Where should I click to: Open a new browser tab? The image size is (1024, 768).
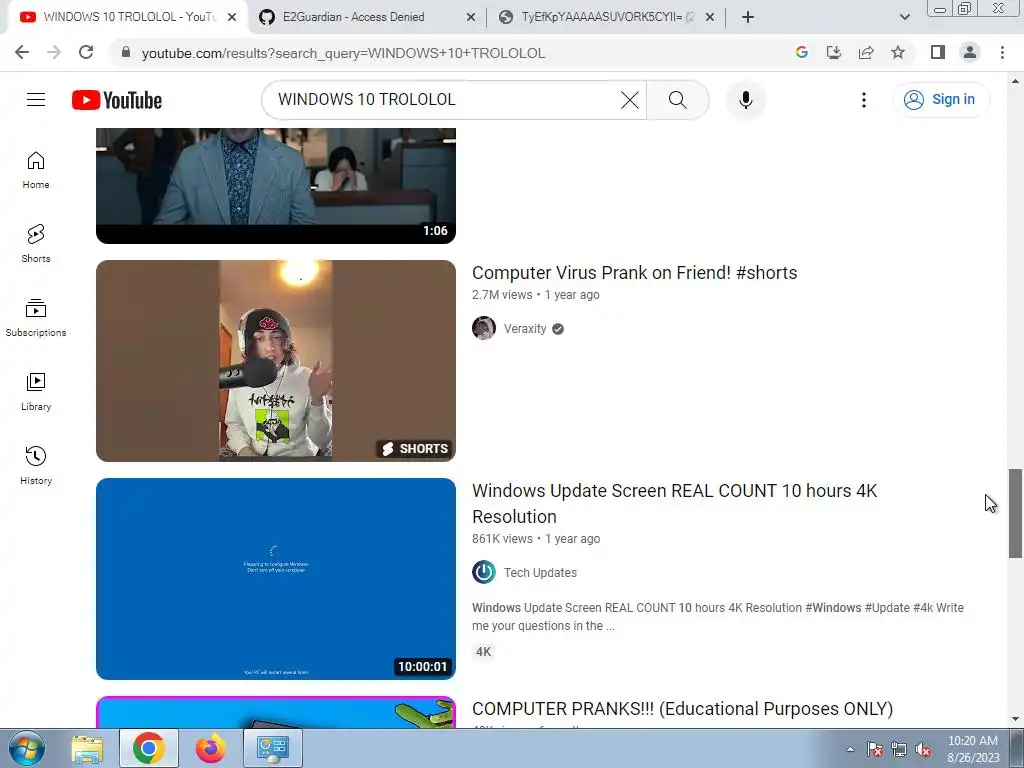click(748, 17)
